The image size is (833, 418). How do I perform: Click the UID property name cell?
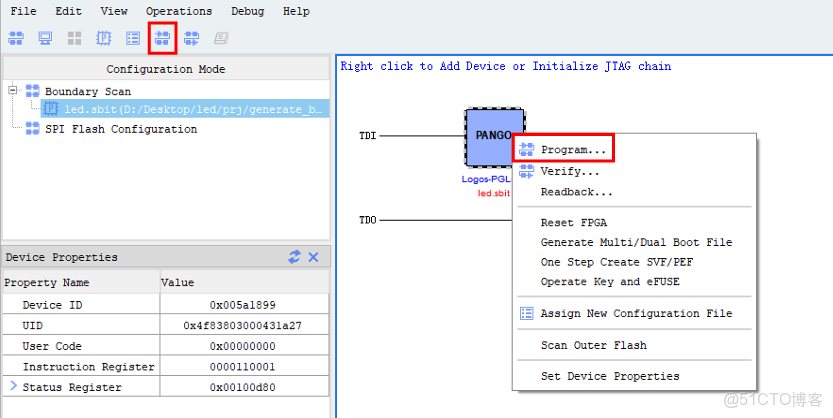pyautogui.click(x=81, y=325)
